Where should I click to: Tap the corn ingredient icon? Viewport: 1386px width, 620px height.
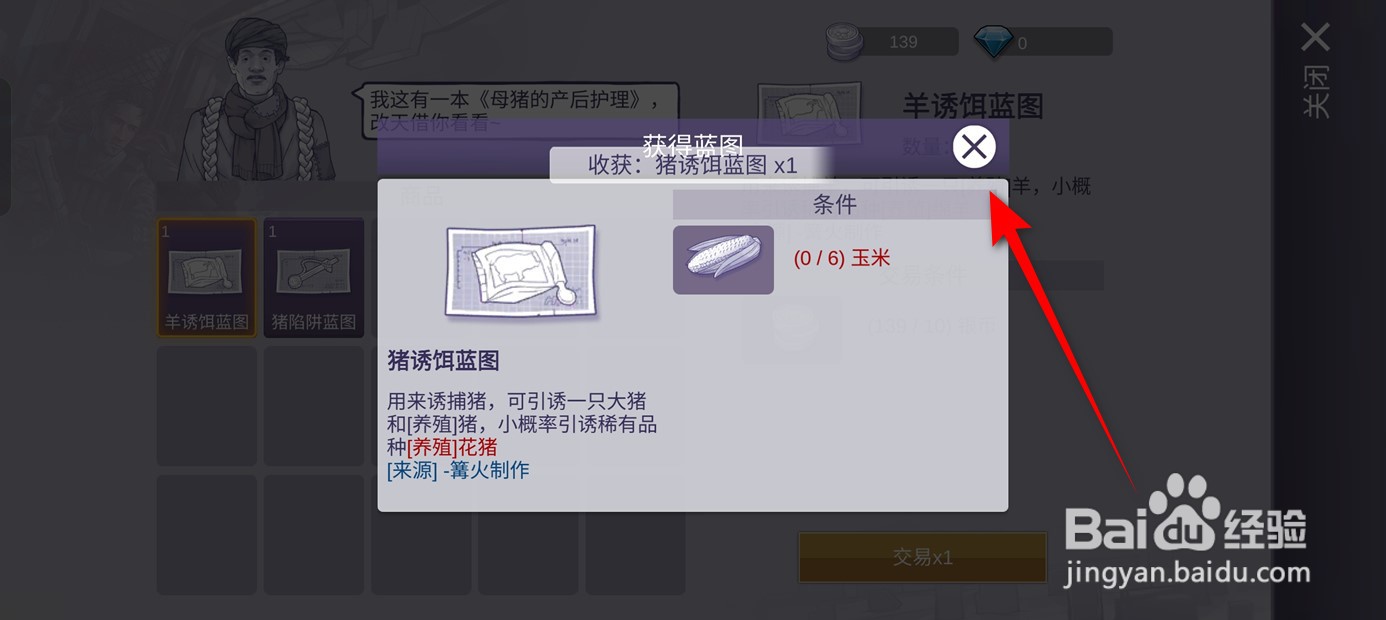tap(723, 260)
